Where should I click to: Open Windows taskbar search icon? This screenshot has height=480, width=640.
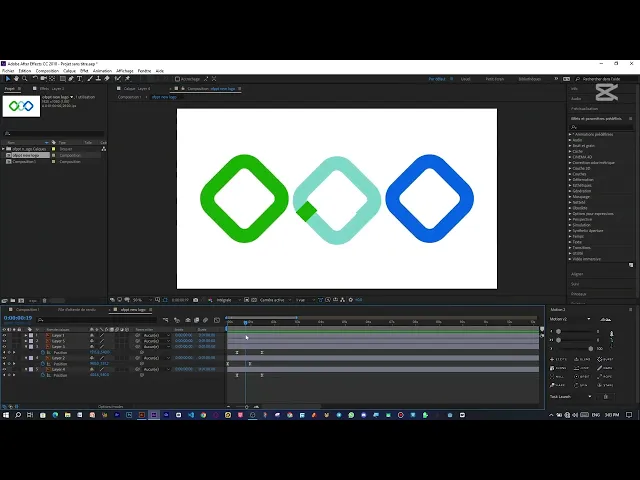pyautogui.click(x=18, y=415)
